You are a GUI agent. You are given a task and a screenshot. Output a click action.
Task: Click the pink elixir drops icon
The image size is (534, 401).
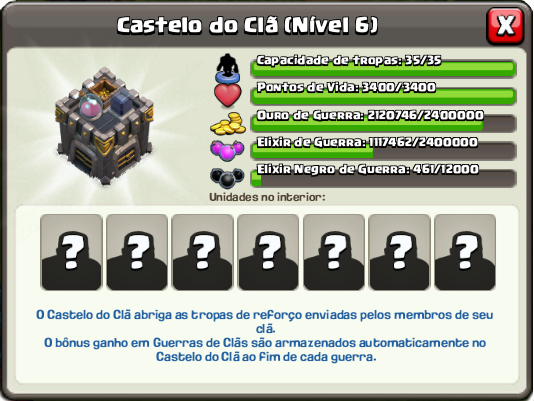pyautogui.click(x=227, y=150)
